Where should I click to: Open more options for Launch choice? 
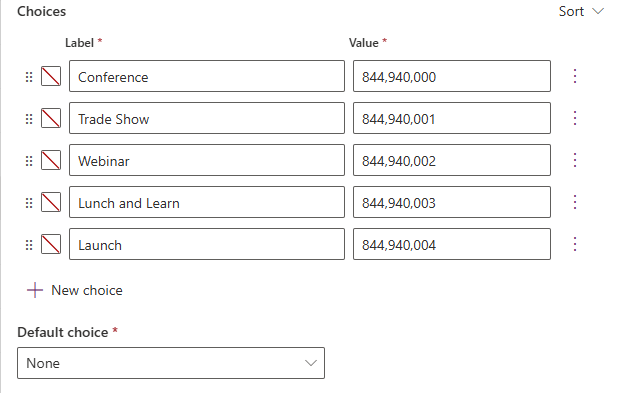(575, 244)
